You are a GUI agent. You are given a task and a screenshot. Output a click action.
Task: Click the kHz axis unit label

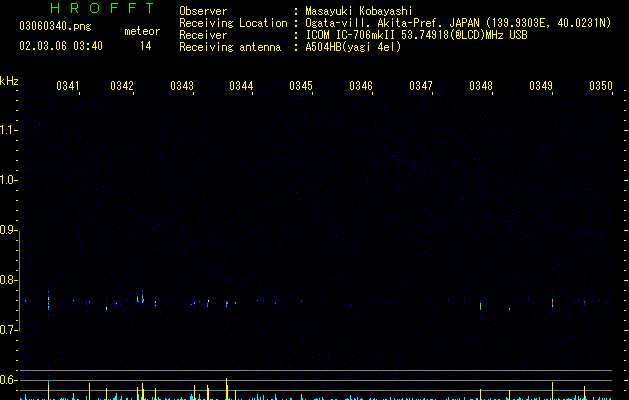pyautogui.click(x=9, y=81)
